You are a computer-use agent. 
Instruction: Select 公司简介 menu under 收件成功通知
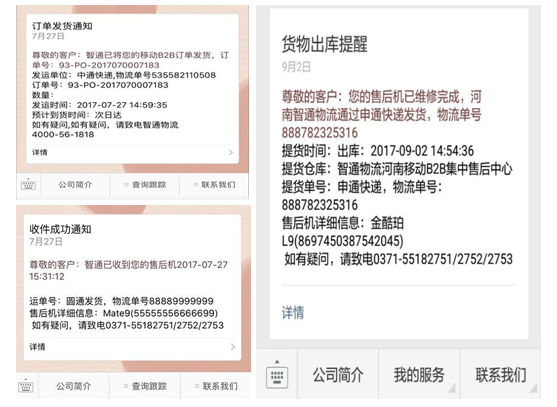click(74, 386)
